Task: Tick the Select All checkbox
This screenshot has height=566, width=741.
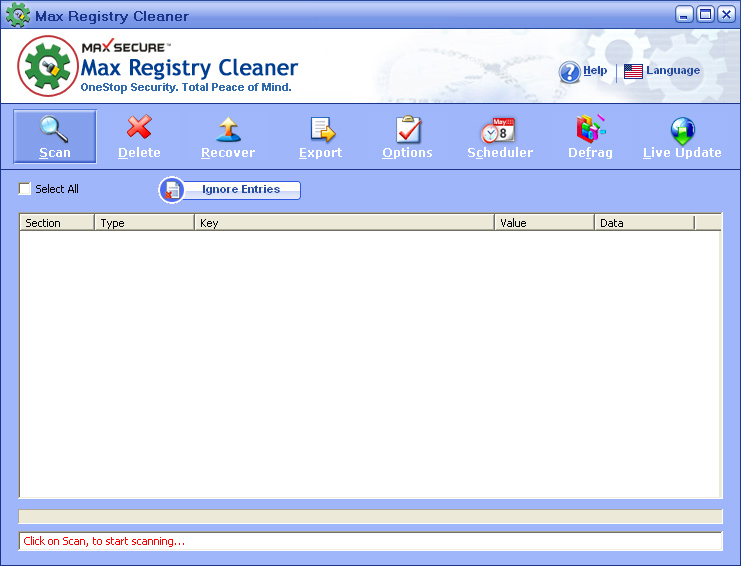Action: point(24,189)
